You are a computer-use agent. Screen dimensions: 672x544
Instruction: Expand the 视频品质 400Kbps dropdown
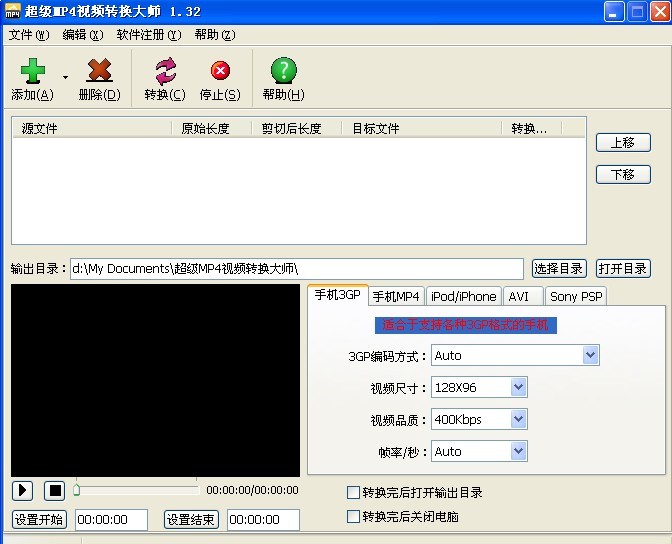click(x=518, y=419)
